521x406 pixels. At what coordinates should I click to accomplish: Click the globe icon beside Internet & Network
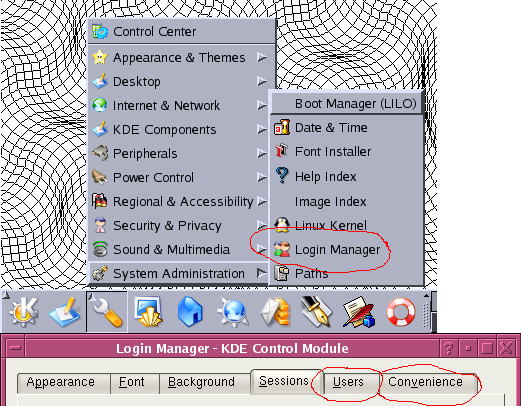point(100,105)
